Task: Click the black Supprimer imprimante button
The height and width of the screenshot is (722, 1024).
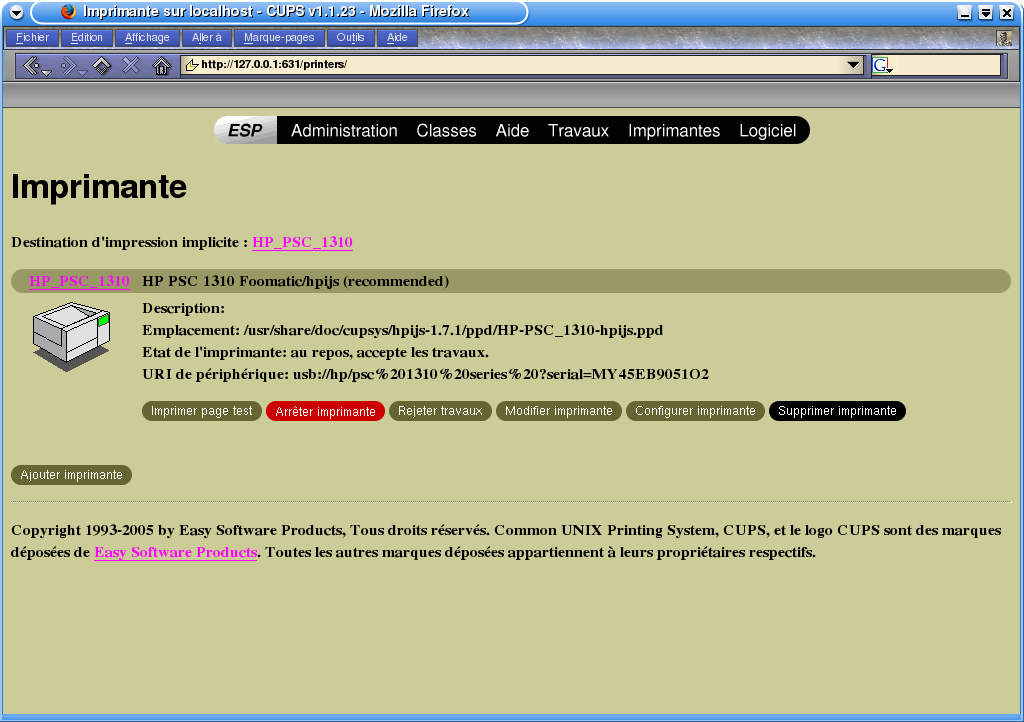Action: pyautogui.click(x=837, y=411)
